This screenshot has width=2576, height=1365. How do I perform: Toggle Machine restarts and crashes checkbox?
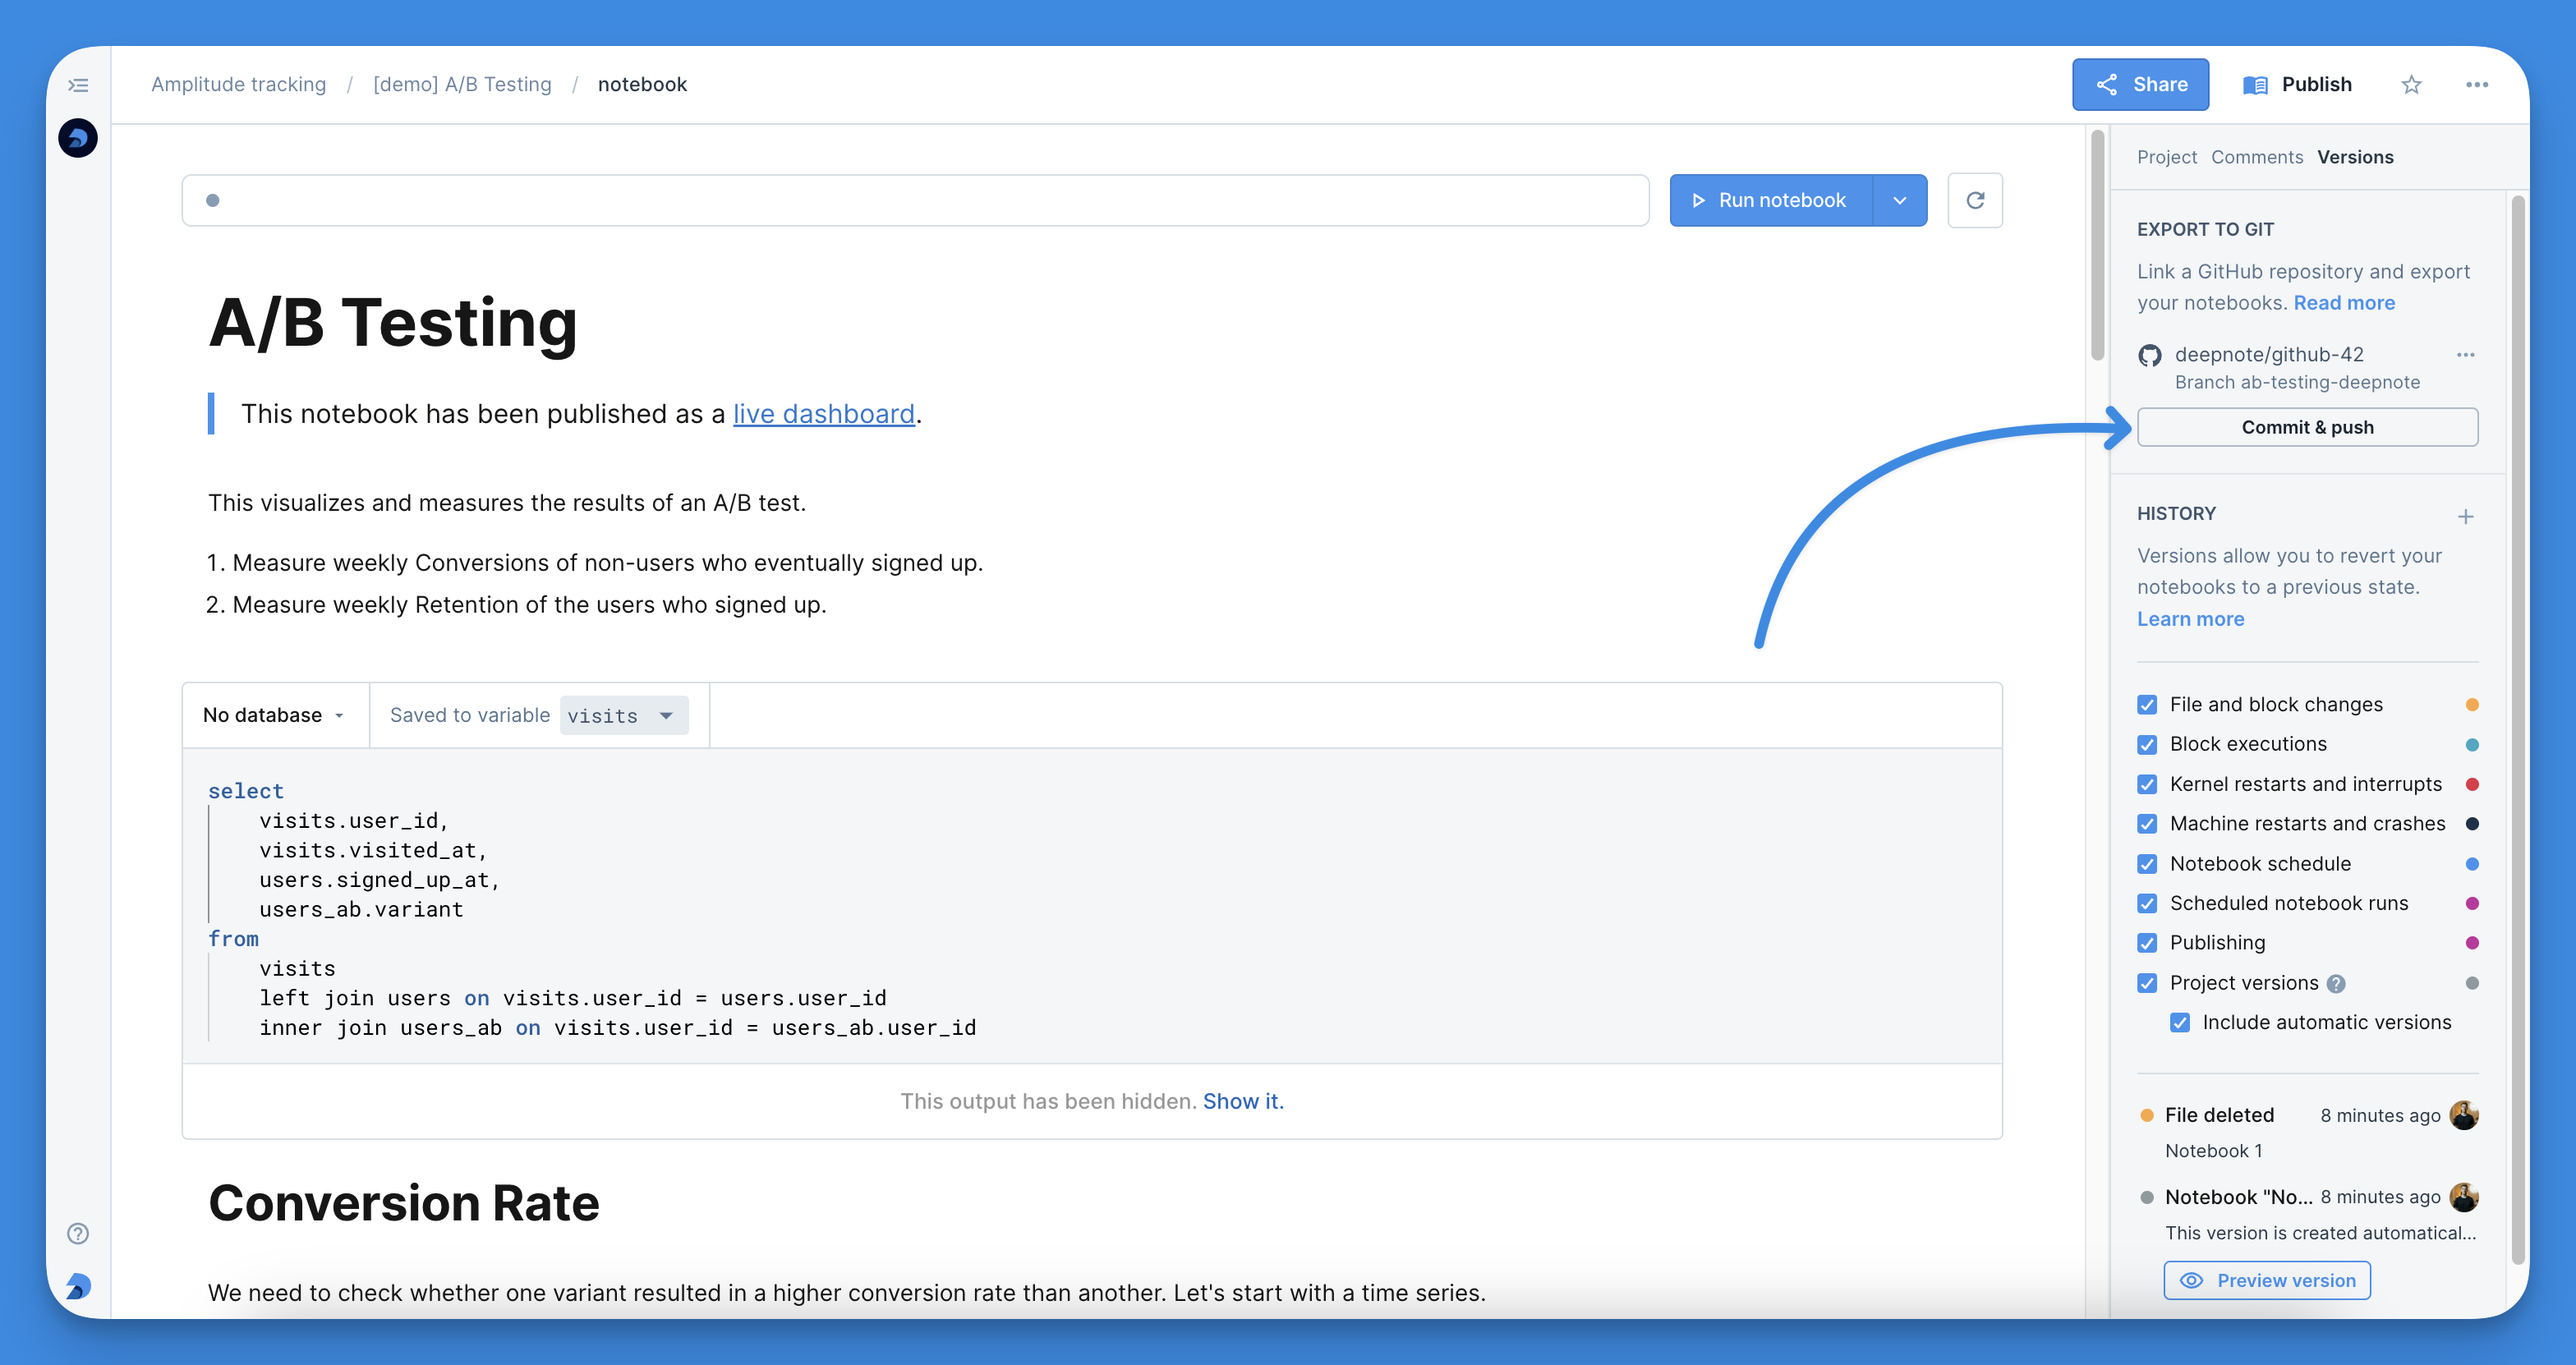(x=2147, y=824)
